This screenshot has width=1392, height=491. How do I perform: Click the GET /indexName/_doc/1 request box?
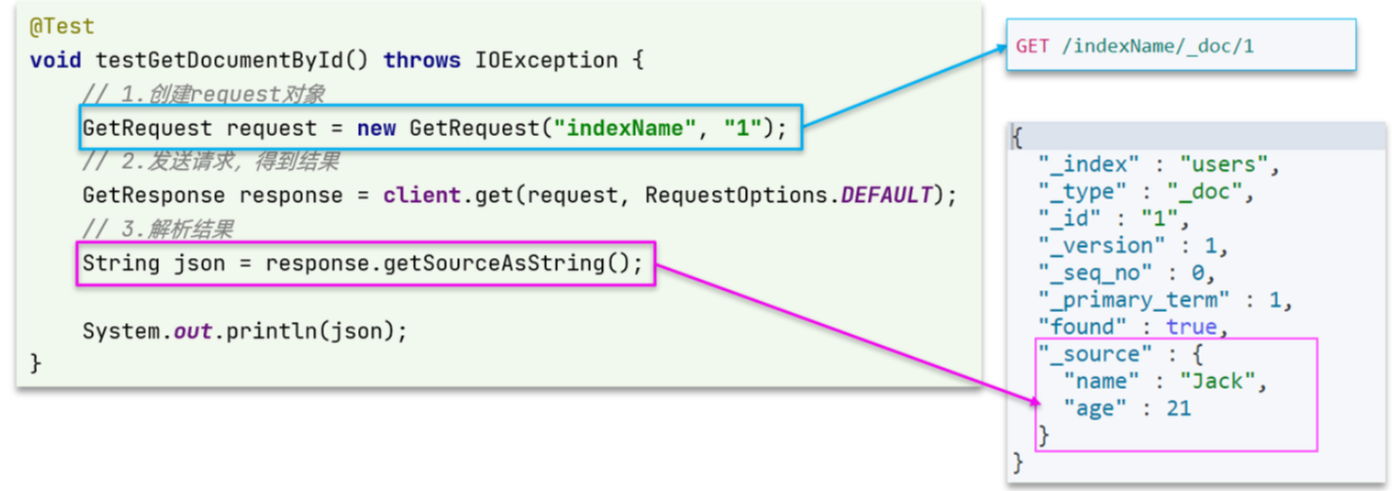[1180, 46]
